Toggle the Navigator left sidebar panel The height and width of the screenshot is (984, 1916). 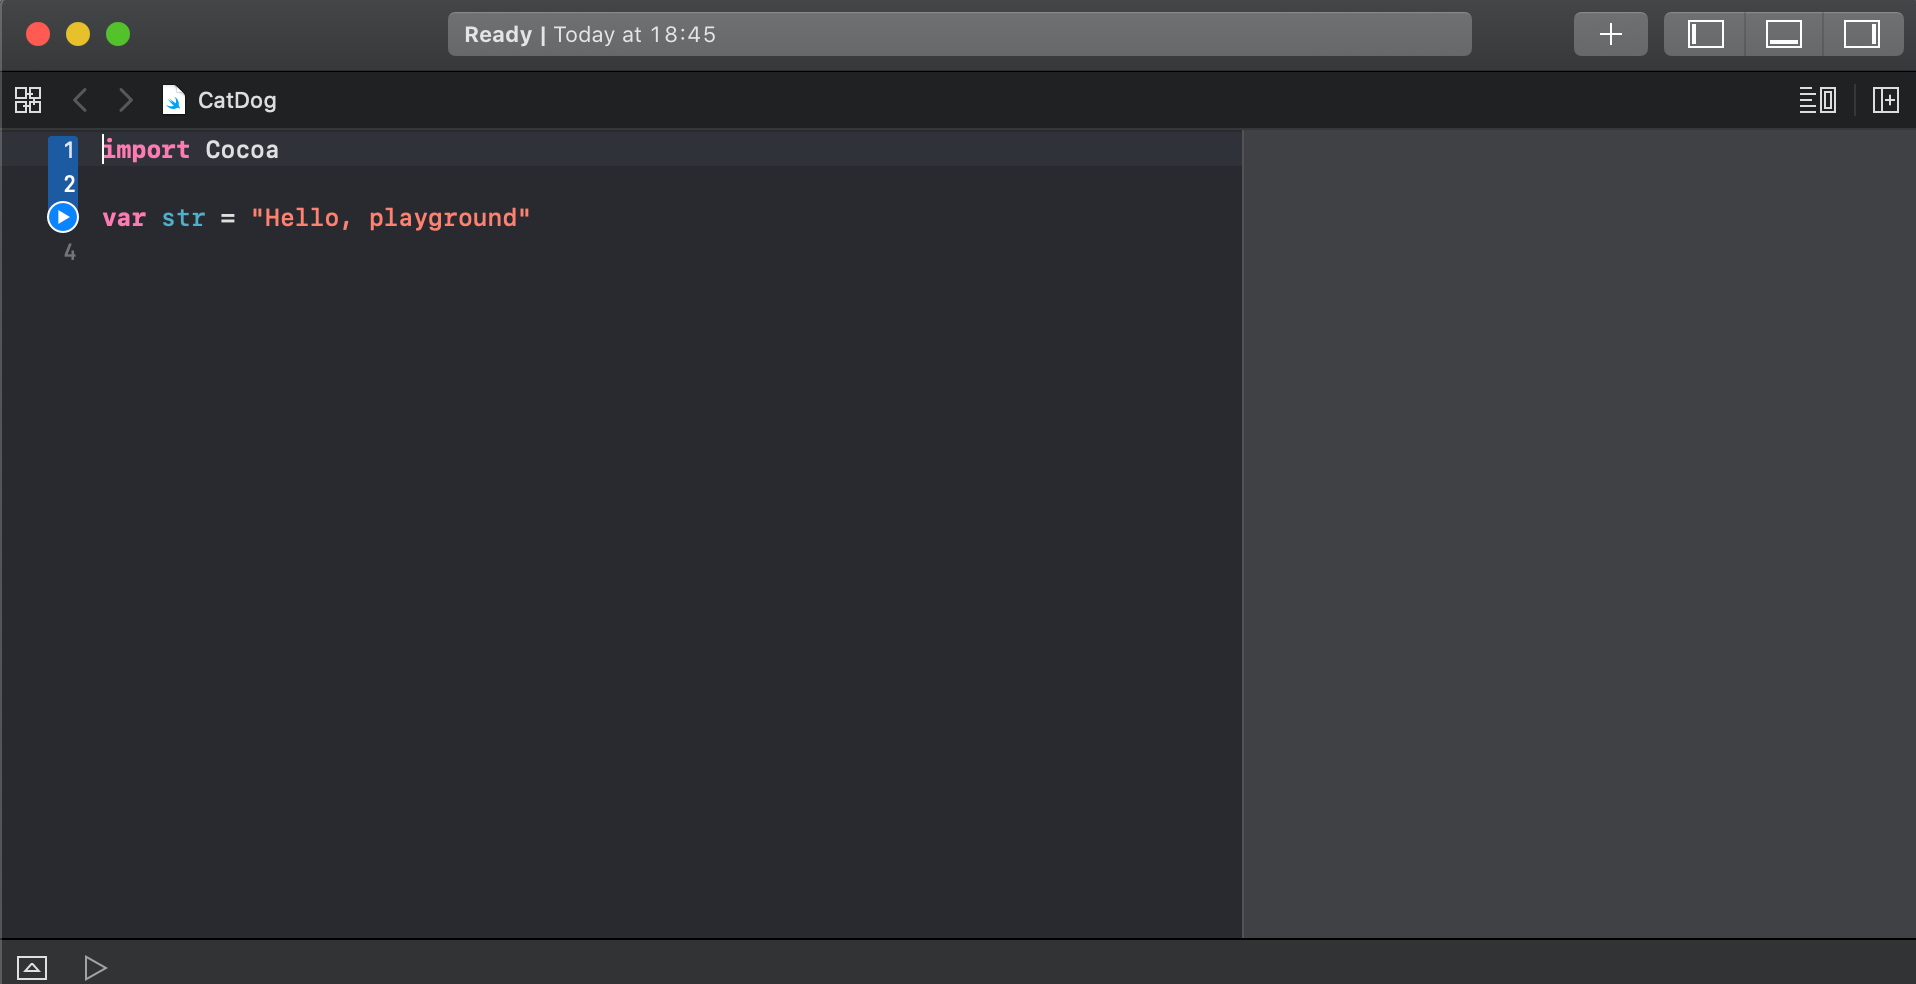(1705, 34)
